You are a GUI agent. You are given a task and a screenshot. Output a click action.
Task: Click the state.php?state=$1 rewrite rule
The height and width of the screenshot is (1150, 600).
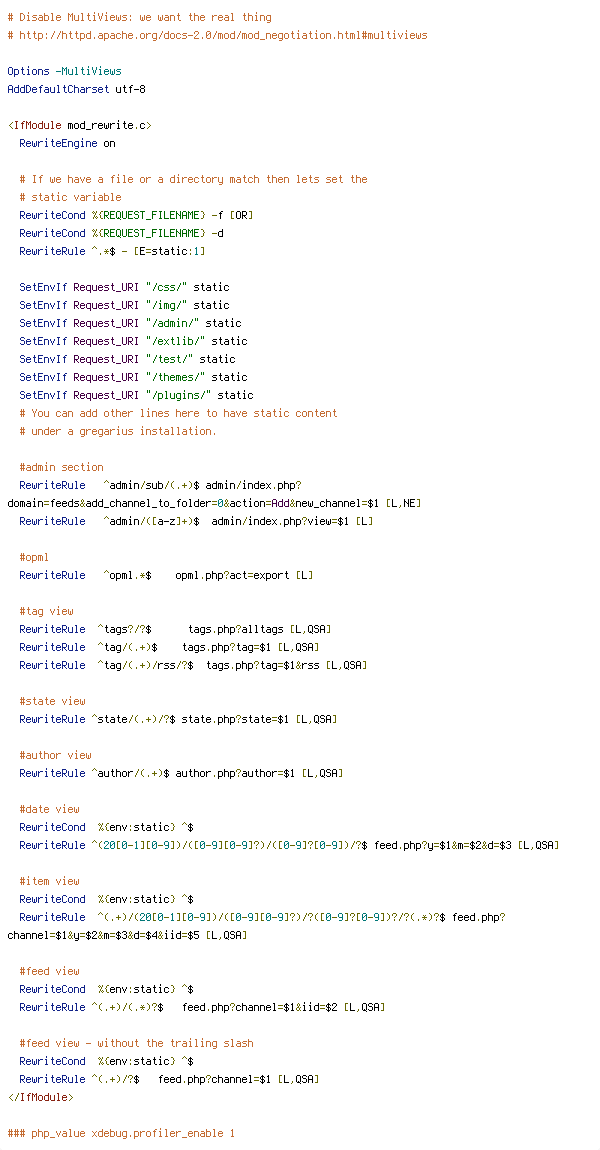(178, 719)
